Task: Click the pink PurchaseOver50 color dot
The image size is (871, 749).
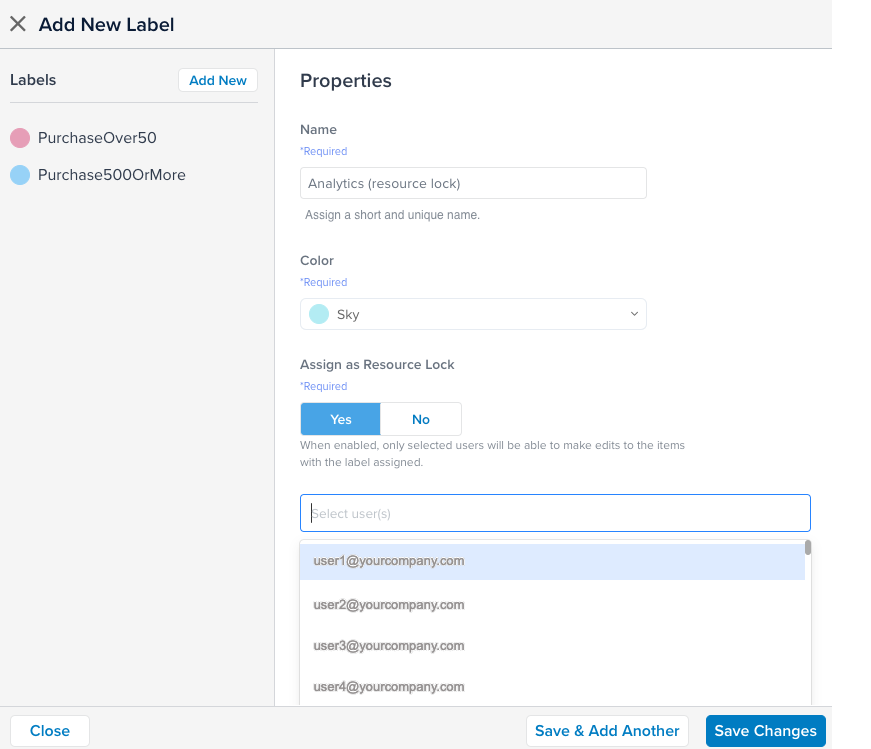Action: coord(20,138)
